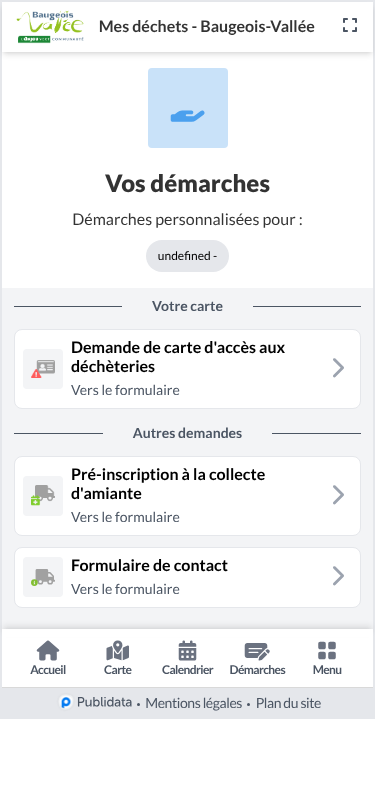Open Mentions légales link
Screen dimensions: 375x812
[x=194, y=703]
